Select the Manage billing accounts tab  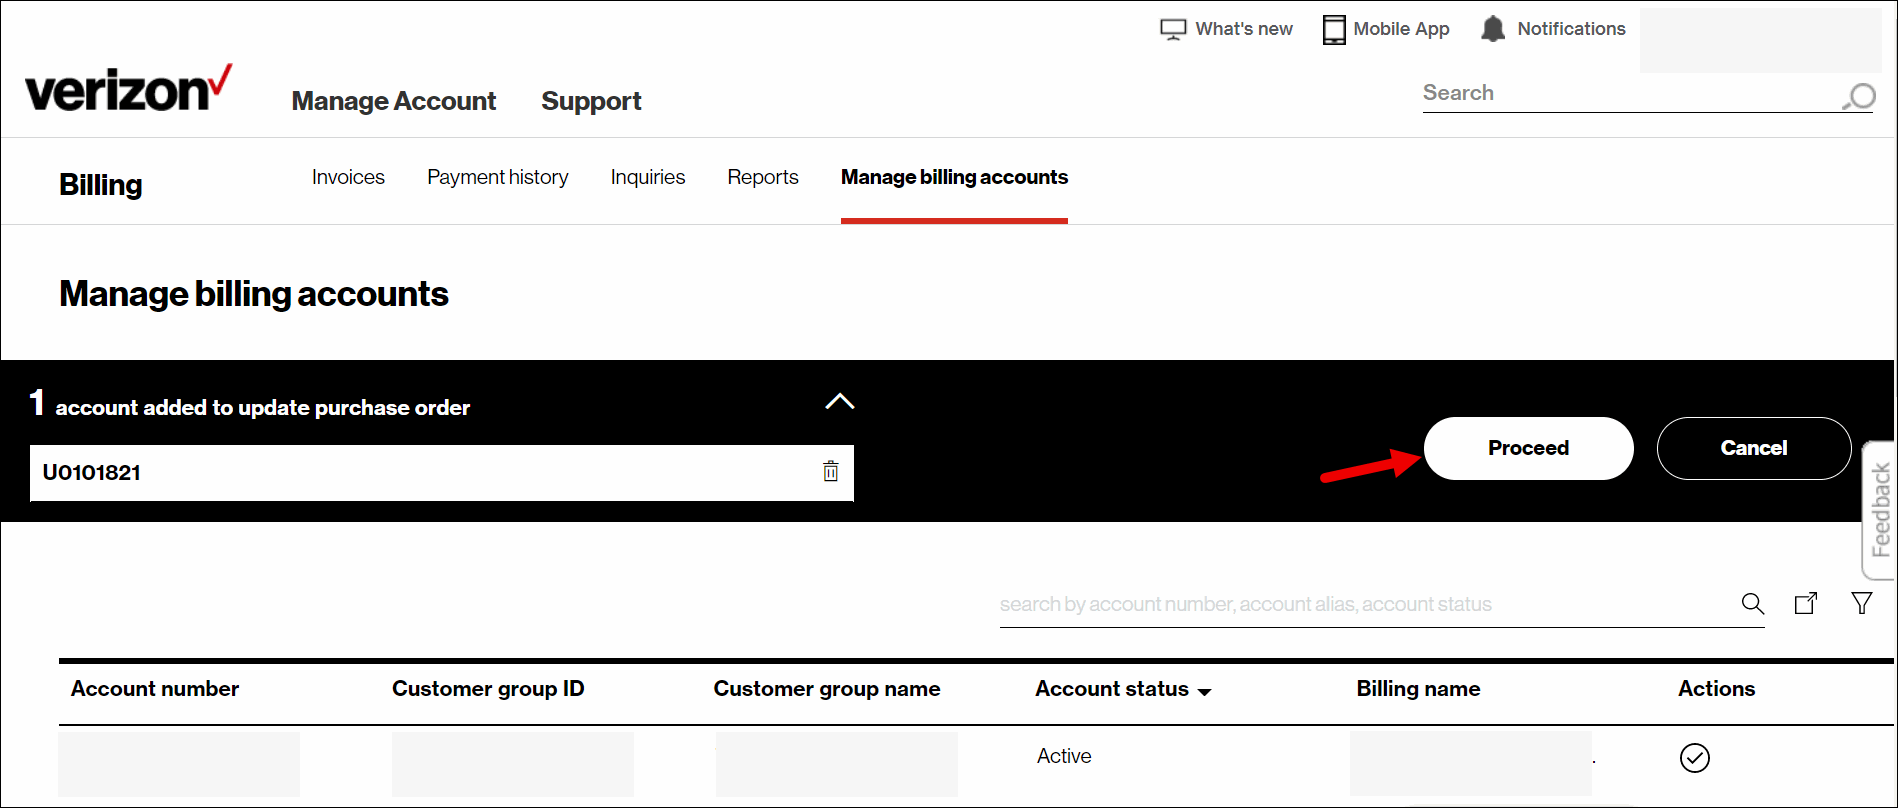(x=954, y=177)
